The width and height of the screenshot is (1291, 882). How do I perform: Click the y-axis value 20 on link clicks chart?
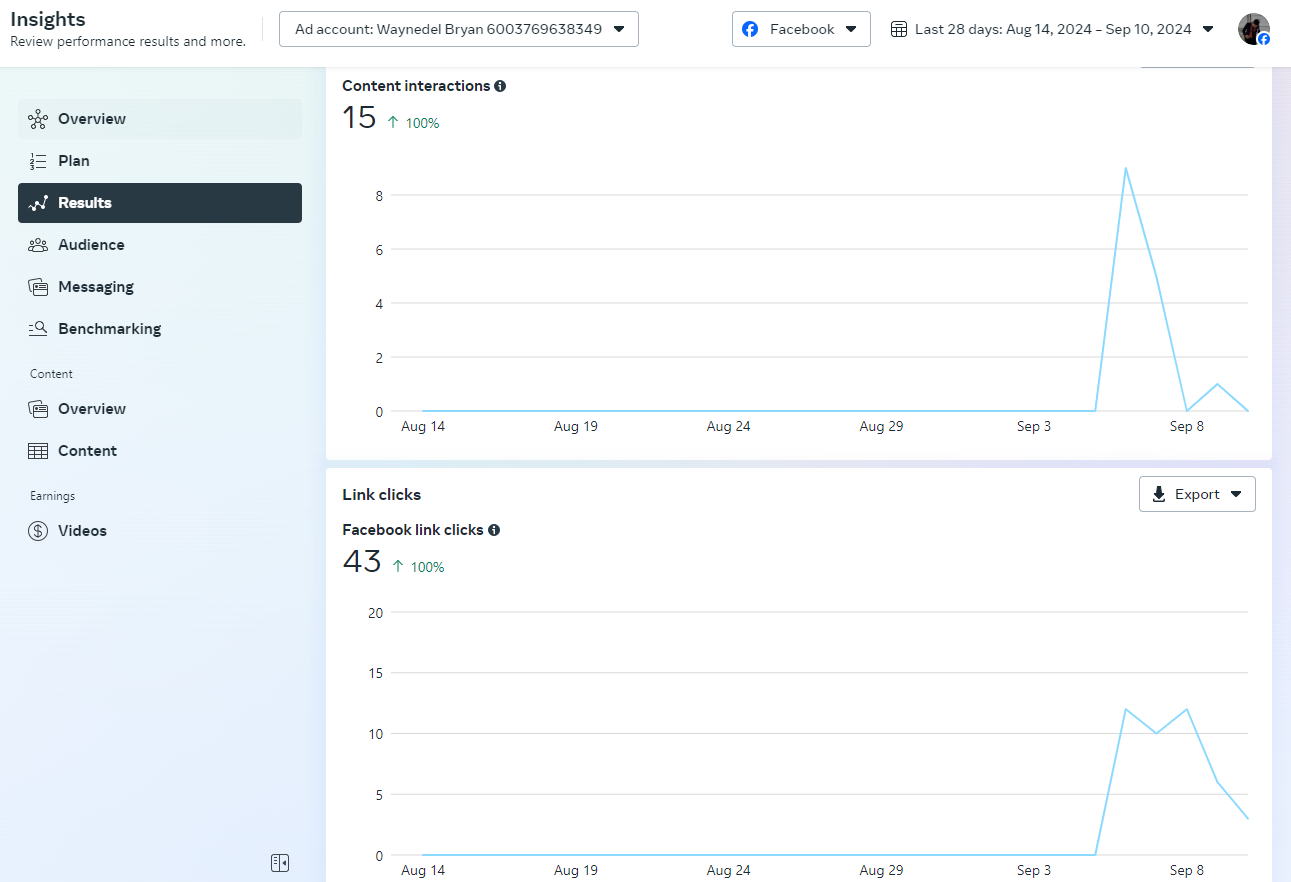376,612
